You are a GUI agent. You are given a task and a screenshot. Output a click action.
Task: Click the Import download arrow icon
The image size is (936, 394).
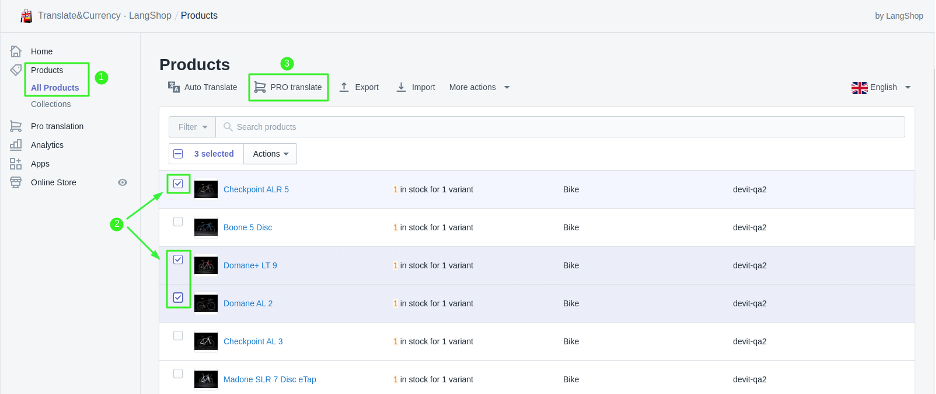tap(401, 87)
